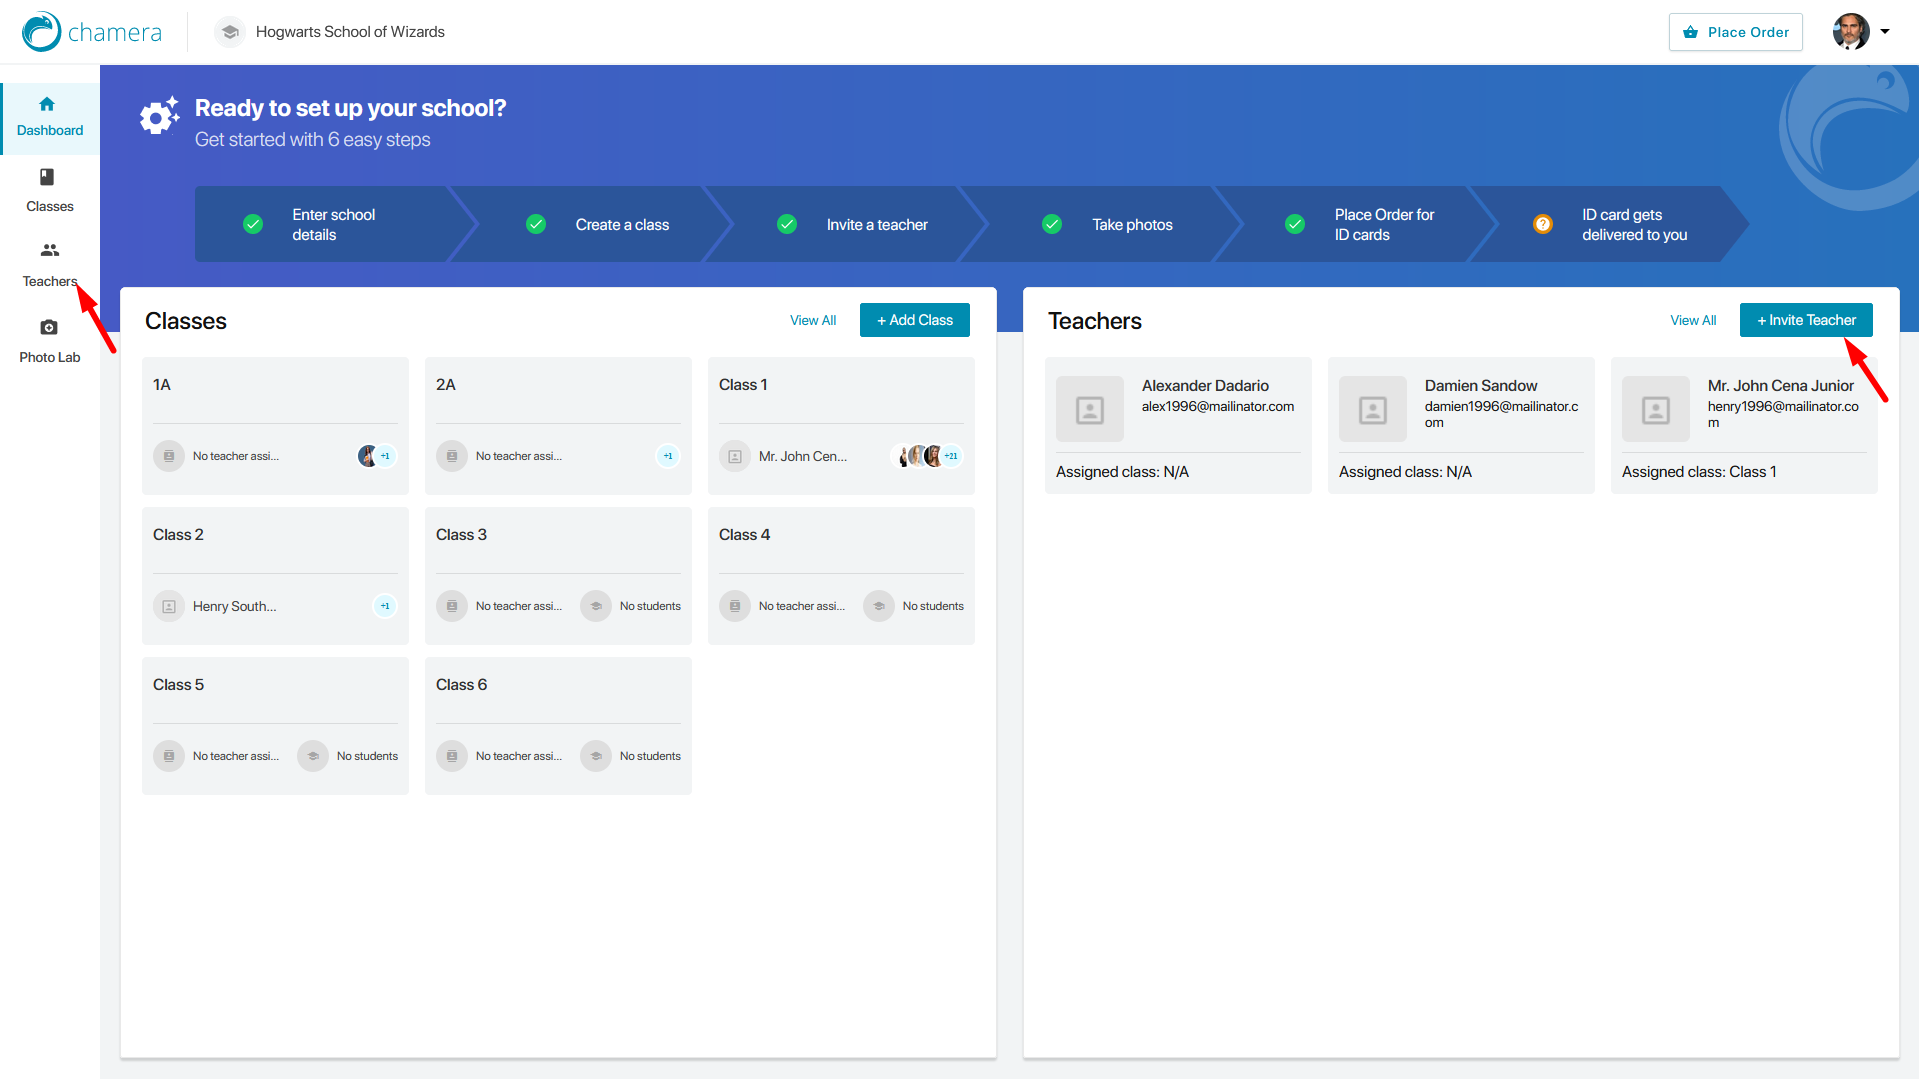Click the teacher icon in Class 2 card

[x=169, y=606]
